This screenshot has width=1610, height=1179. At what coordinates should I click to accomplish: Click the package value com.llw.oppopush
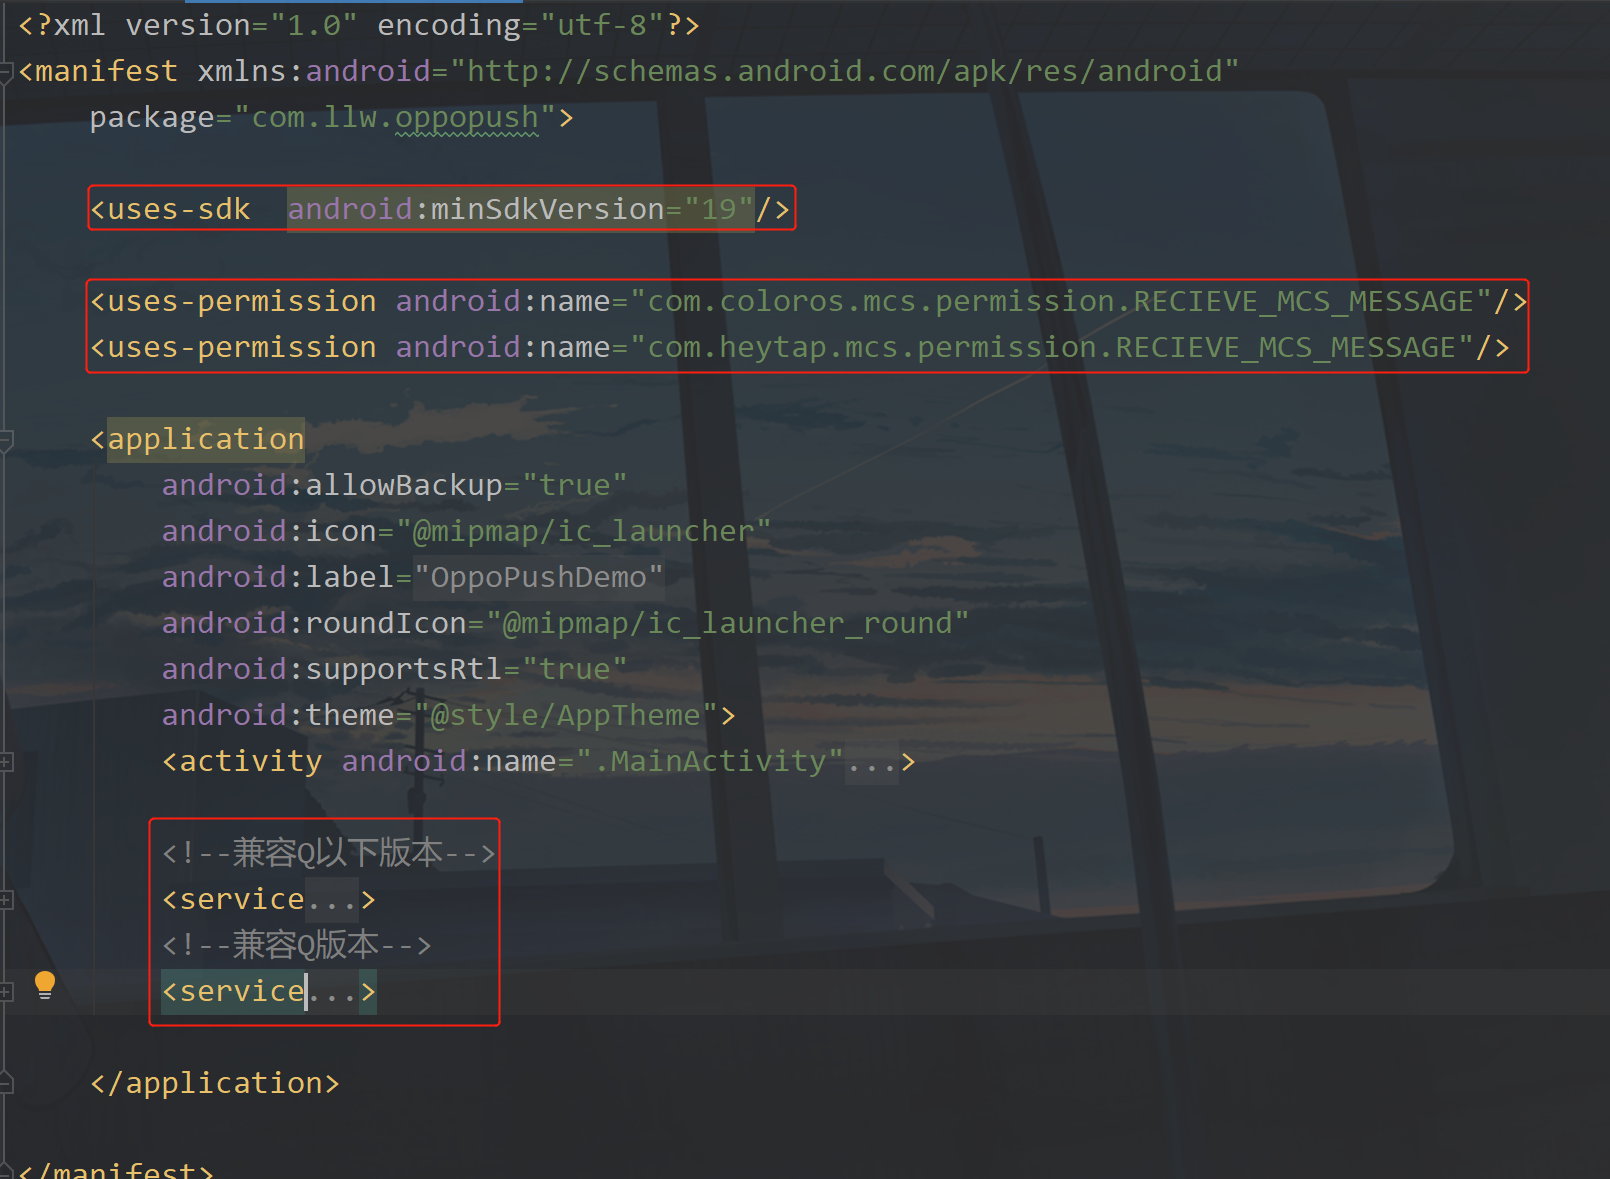tap(395, 118)
